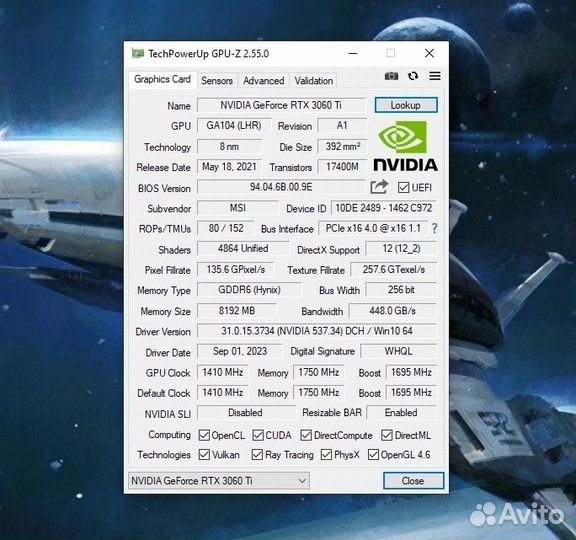Select the Graphics Card tab
The image size is (576, 540).
tap(162, 79)
